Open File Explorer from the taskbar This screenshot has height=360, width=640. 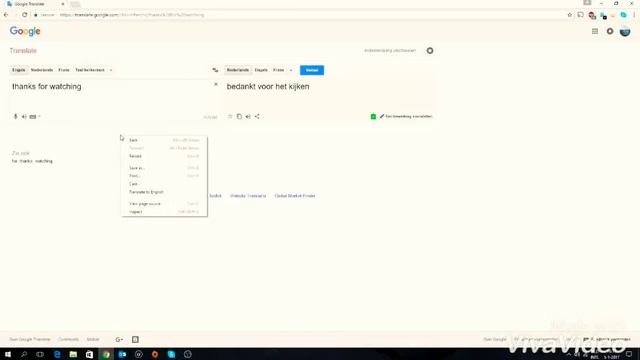(73, 354)
